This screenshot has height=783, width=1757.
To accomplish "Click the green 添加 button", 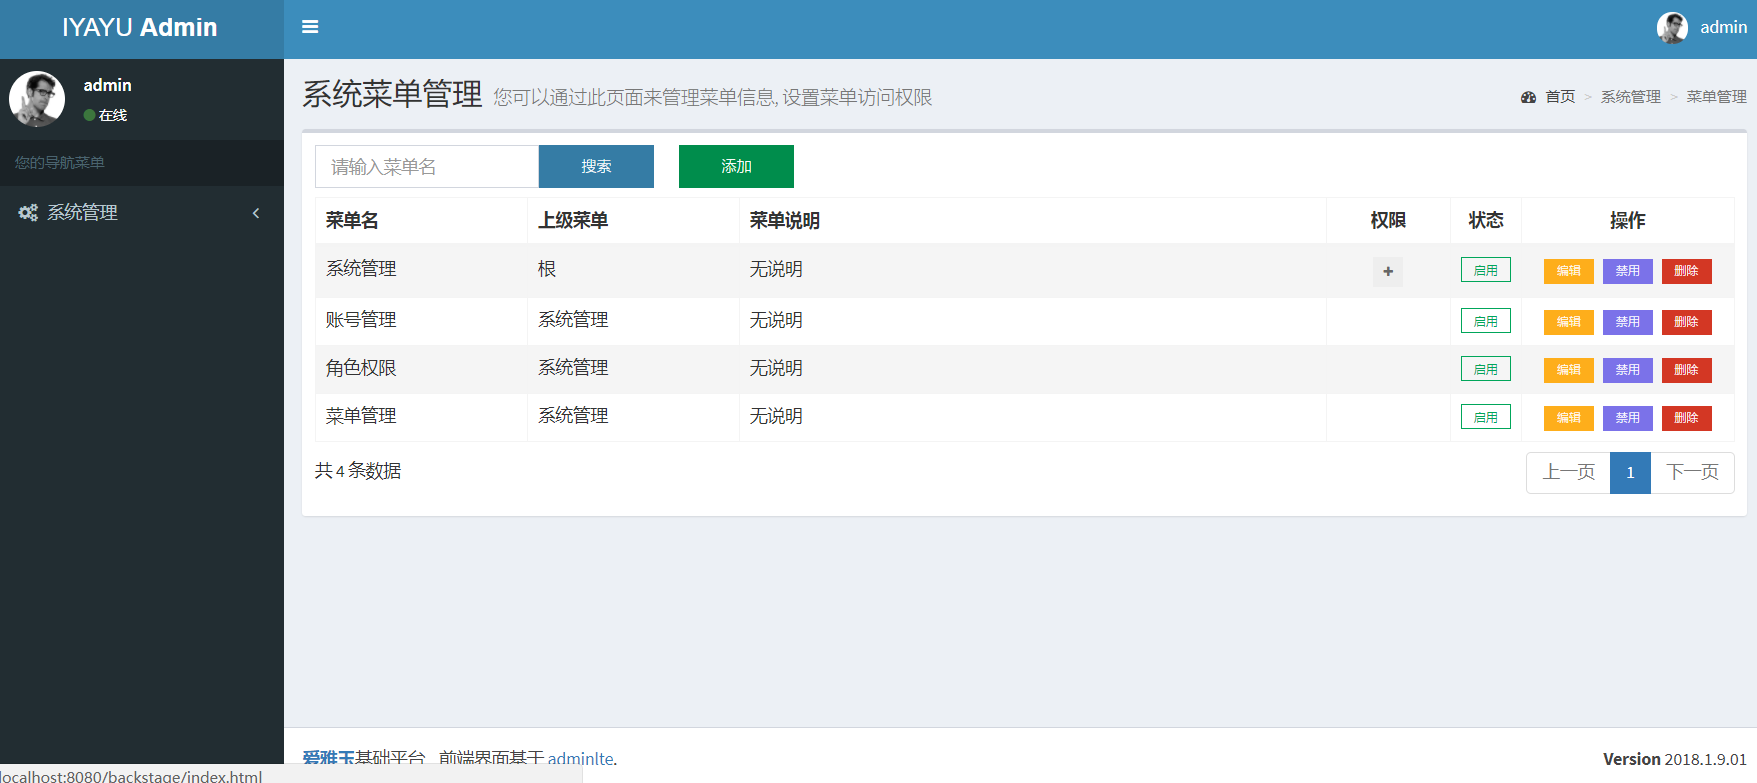I will click(x=736, y=166).
